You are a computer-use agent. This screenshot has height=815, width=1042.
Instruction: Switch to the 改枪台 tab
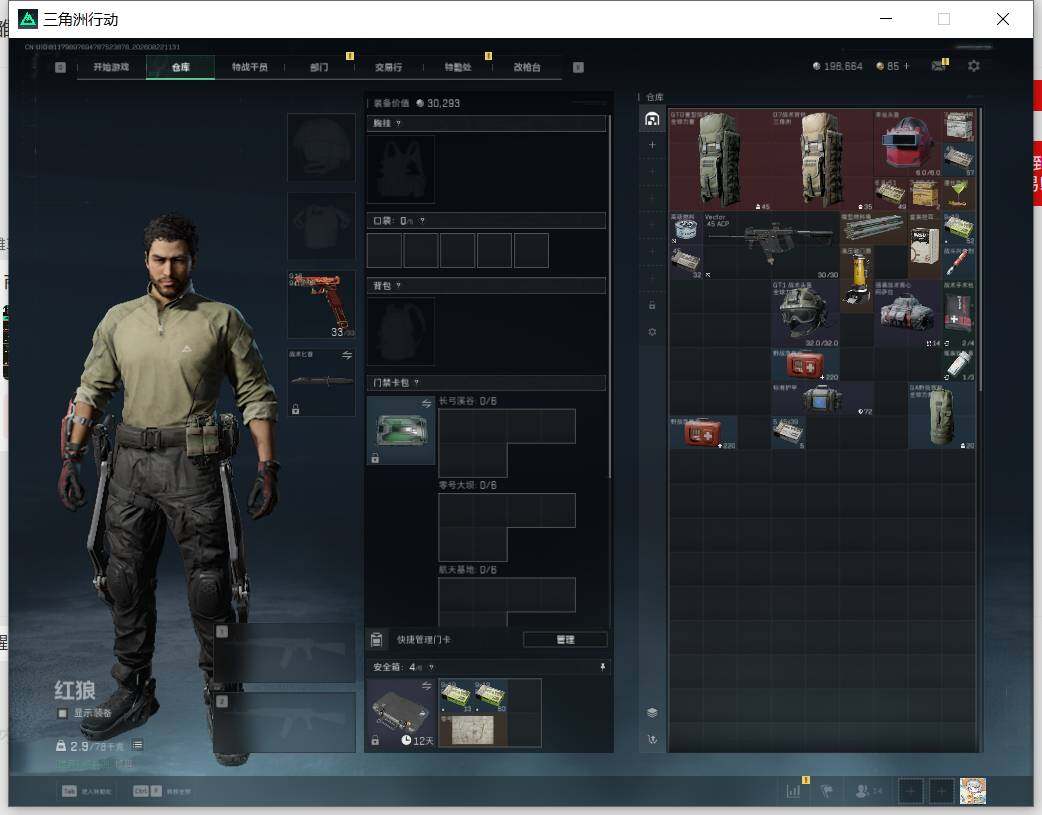click(527, 67)
